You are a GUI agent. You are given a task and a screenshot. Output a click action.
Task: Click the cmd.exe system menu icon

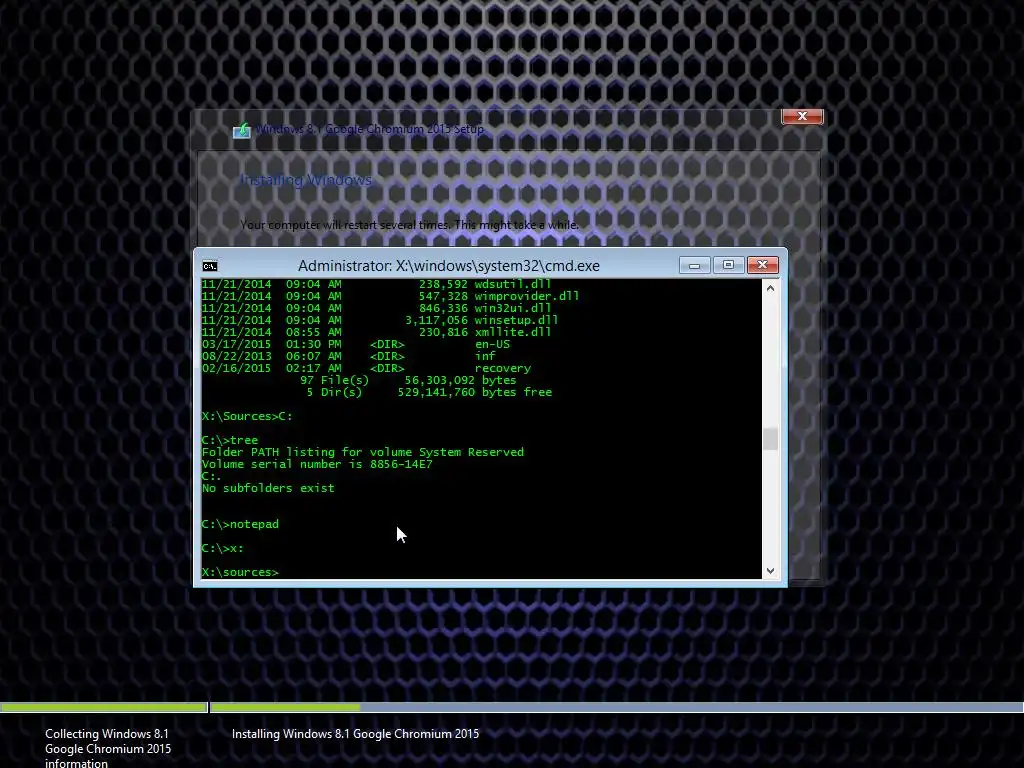(x=210, y=266)
